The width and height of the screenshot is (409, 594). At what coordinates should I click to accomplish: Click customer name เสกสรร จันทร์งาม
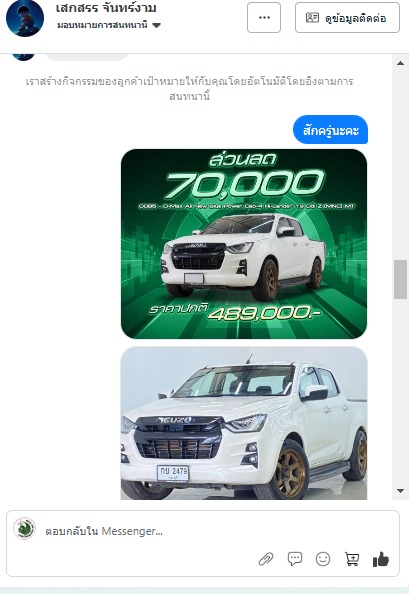[x=106, y=8]
